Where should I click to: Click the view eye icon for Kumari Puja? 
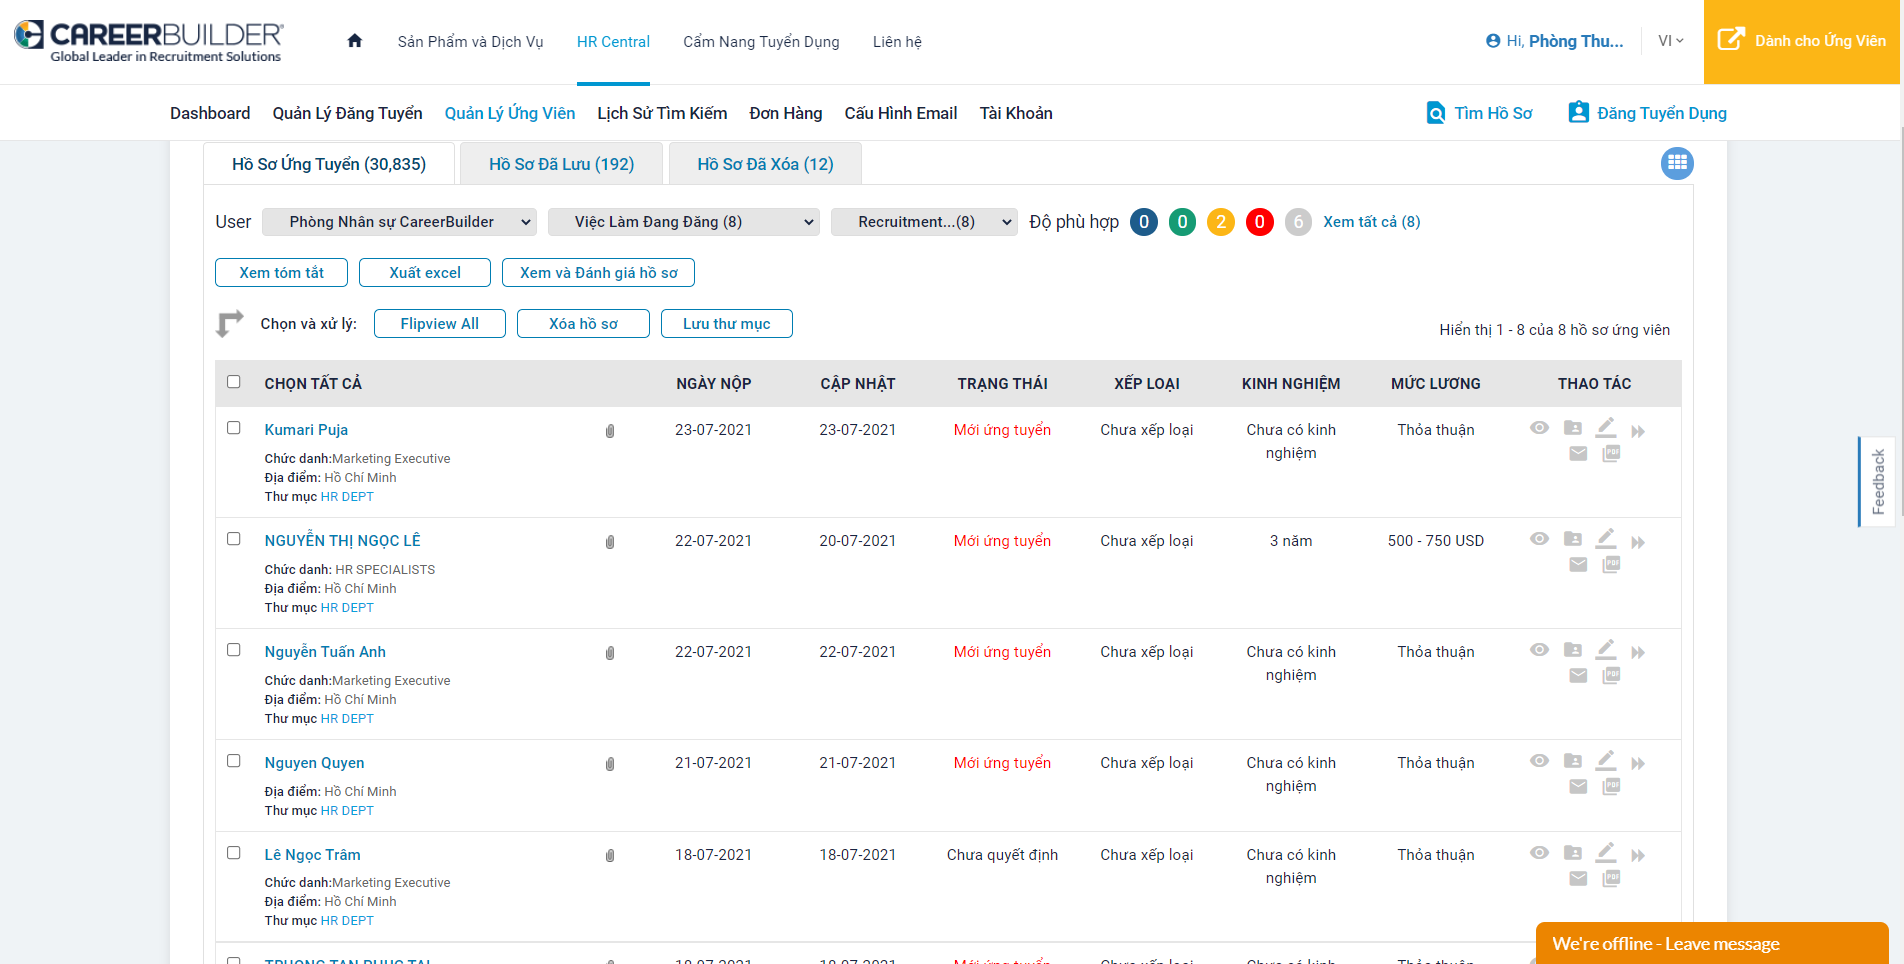pyautogui.click(x=1540, y=428)
